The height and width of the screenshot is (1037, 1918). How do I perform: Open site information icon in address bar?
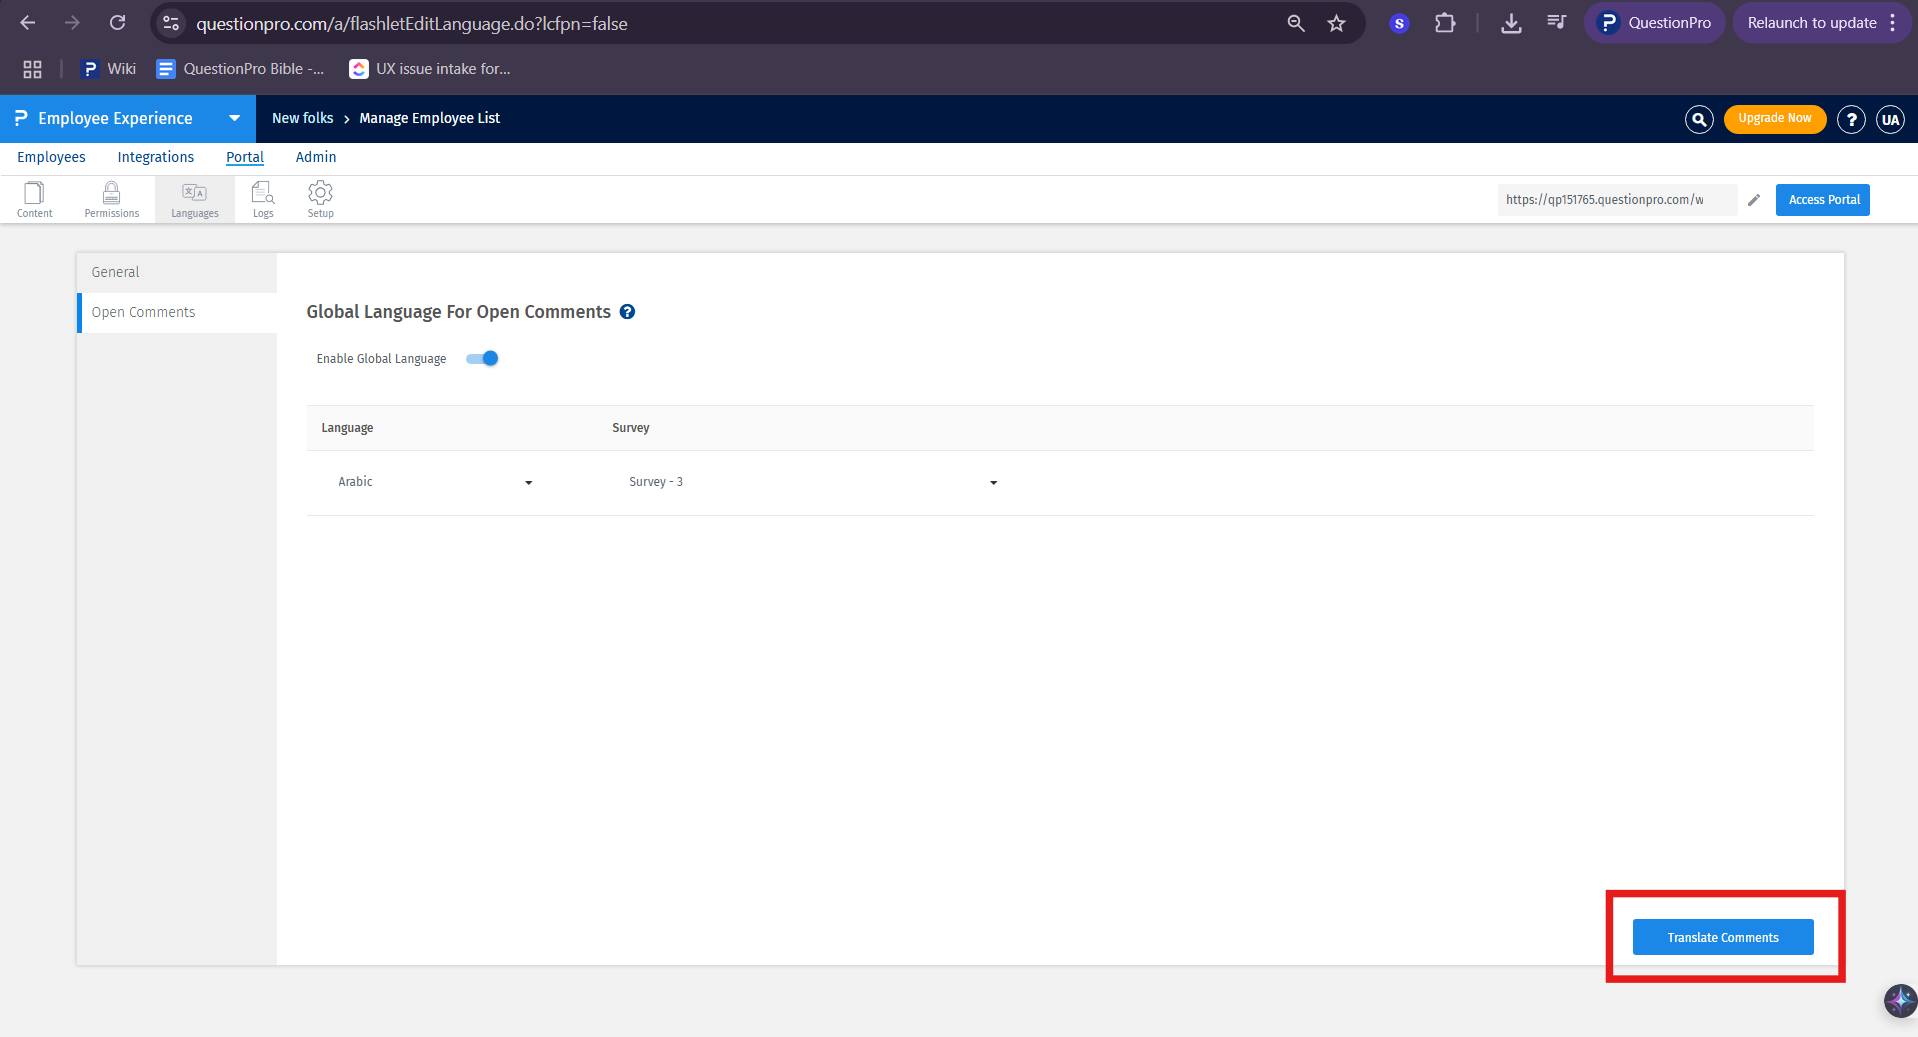171,23
